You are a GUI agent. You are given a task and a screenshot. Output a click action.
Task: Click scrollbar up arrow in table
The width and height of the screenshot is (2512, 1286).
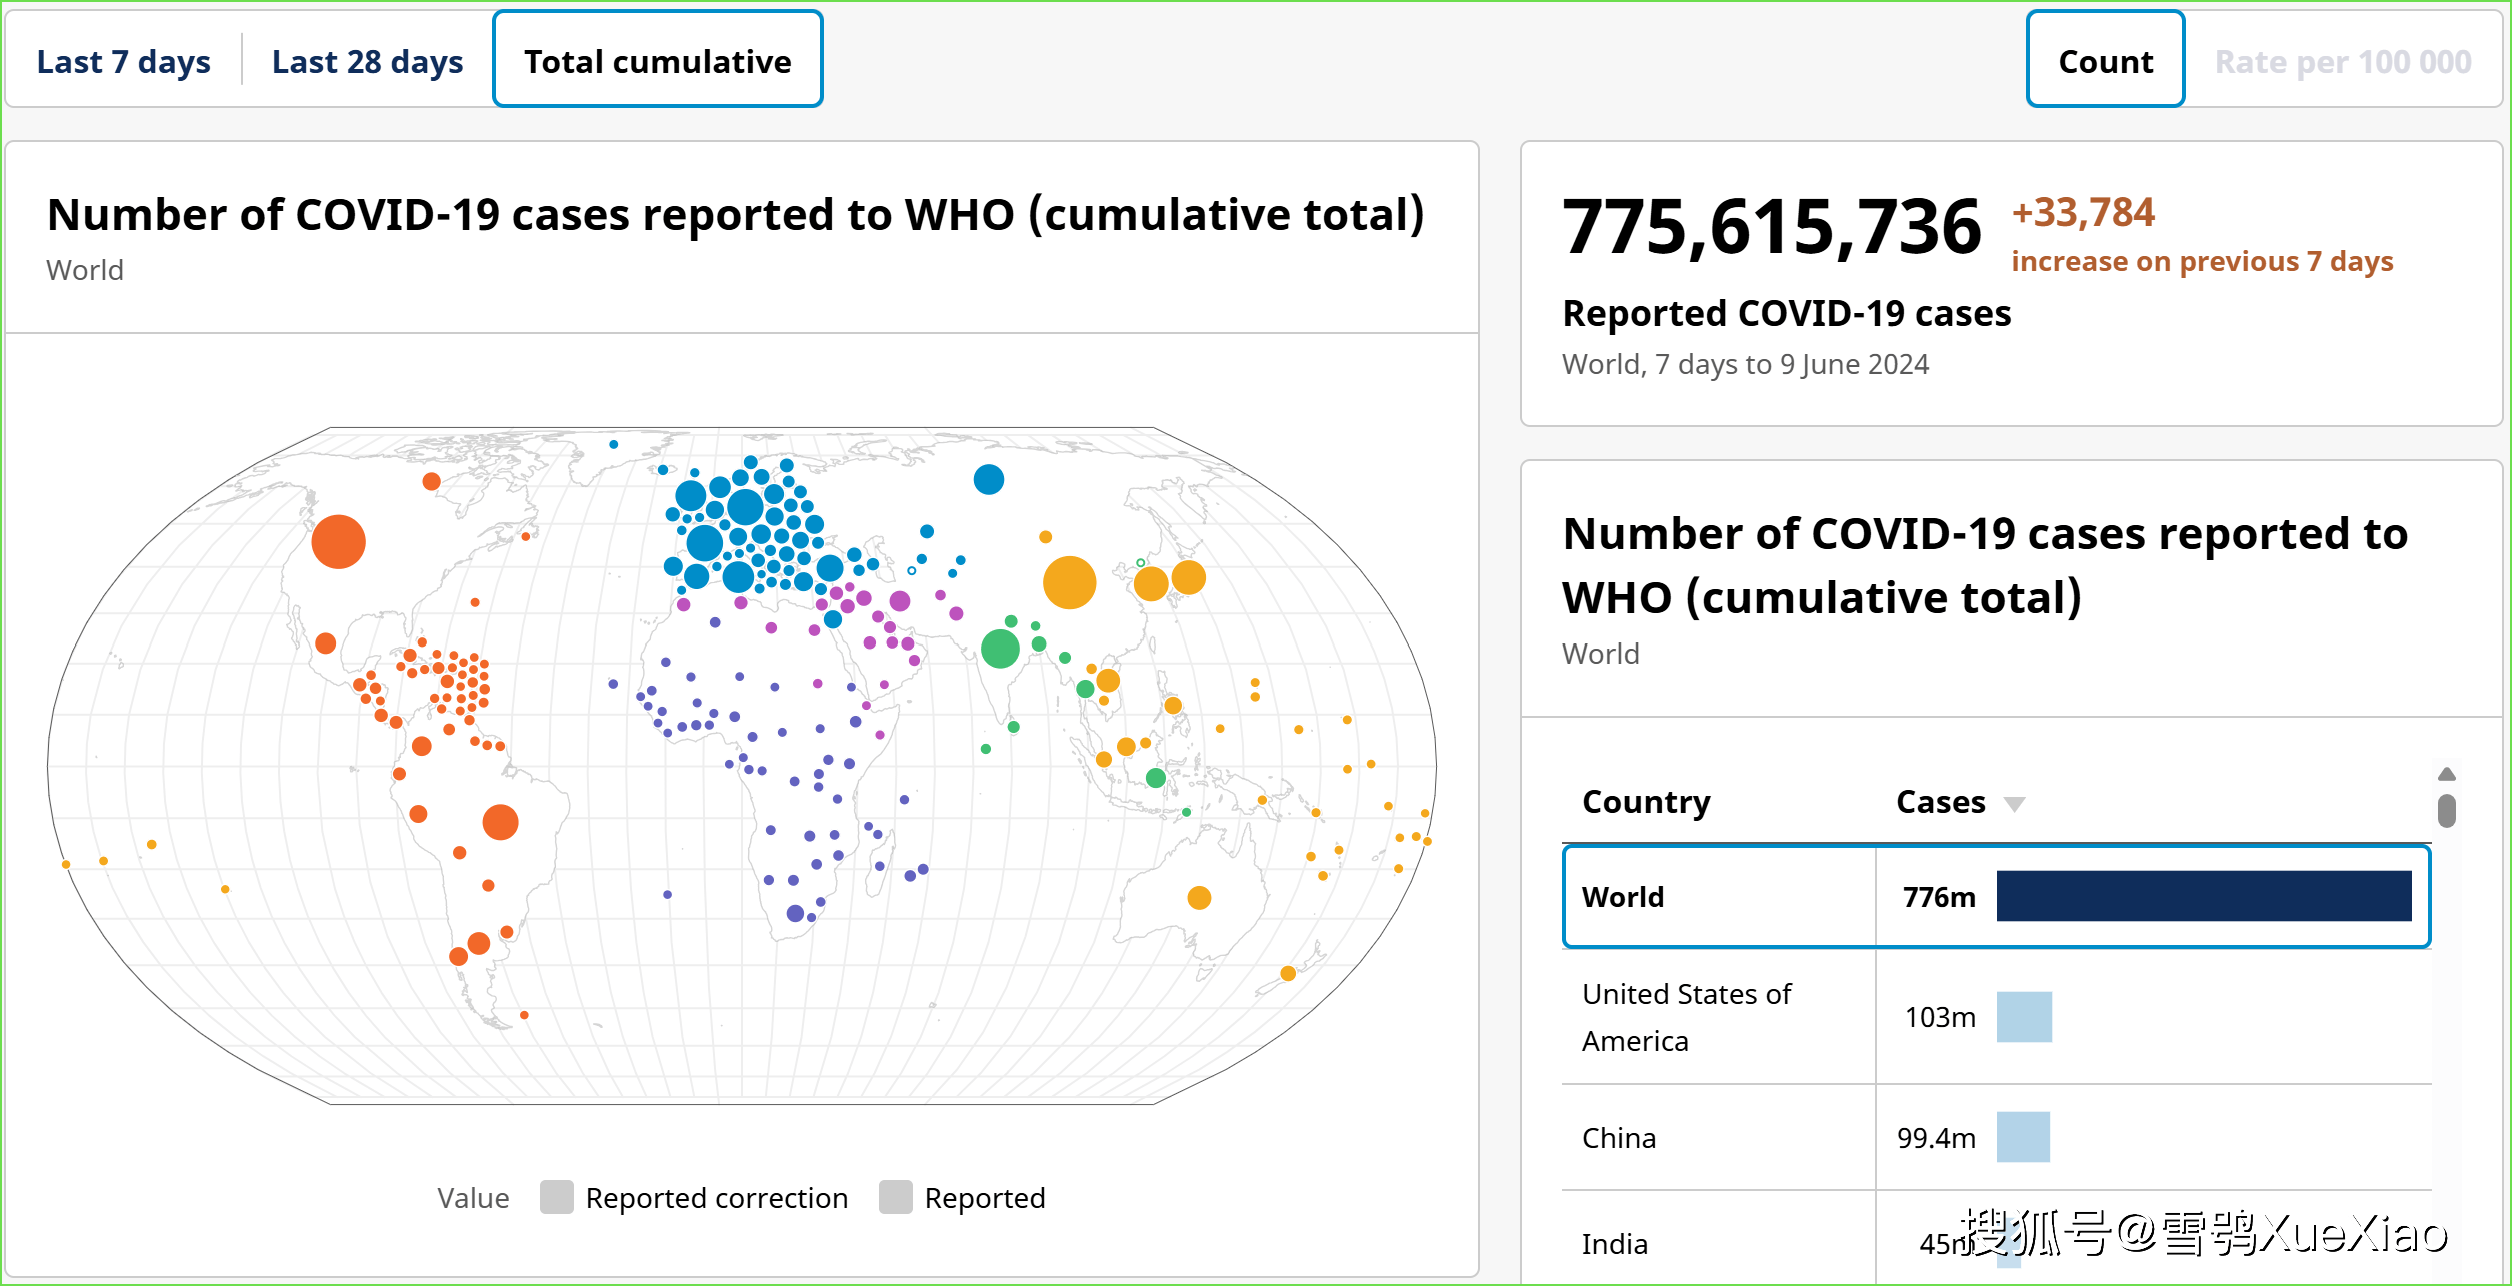point(2447,774)
